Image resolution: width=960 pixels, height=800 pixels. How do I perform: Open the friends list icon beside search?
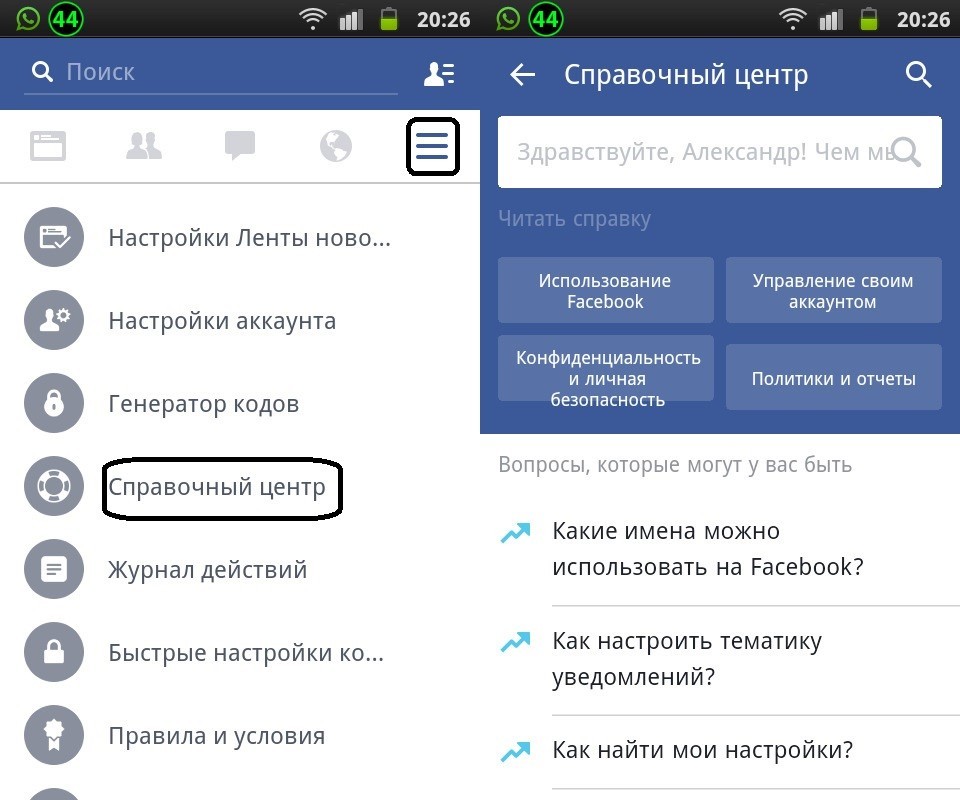[439, 74]
